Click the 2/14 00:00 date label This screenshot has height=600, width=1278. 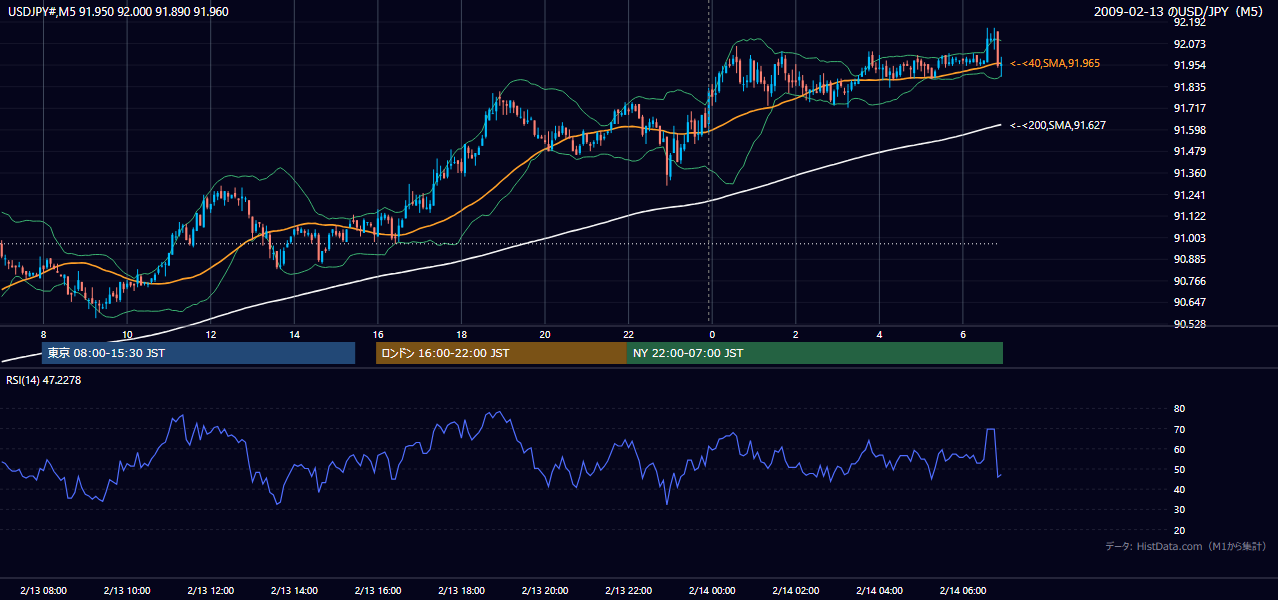tap(711, 591)
